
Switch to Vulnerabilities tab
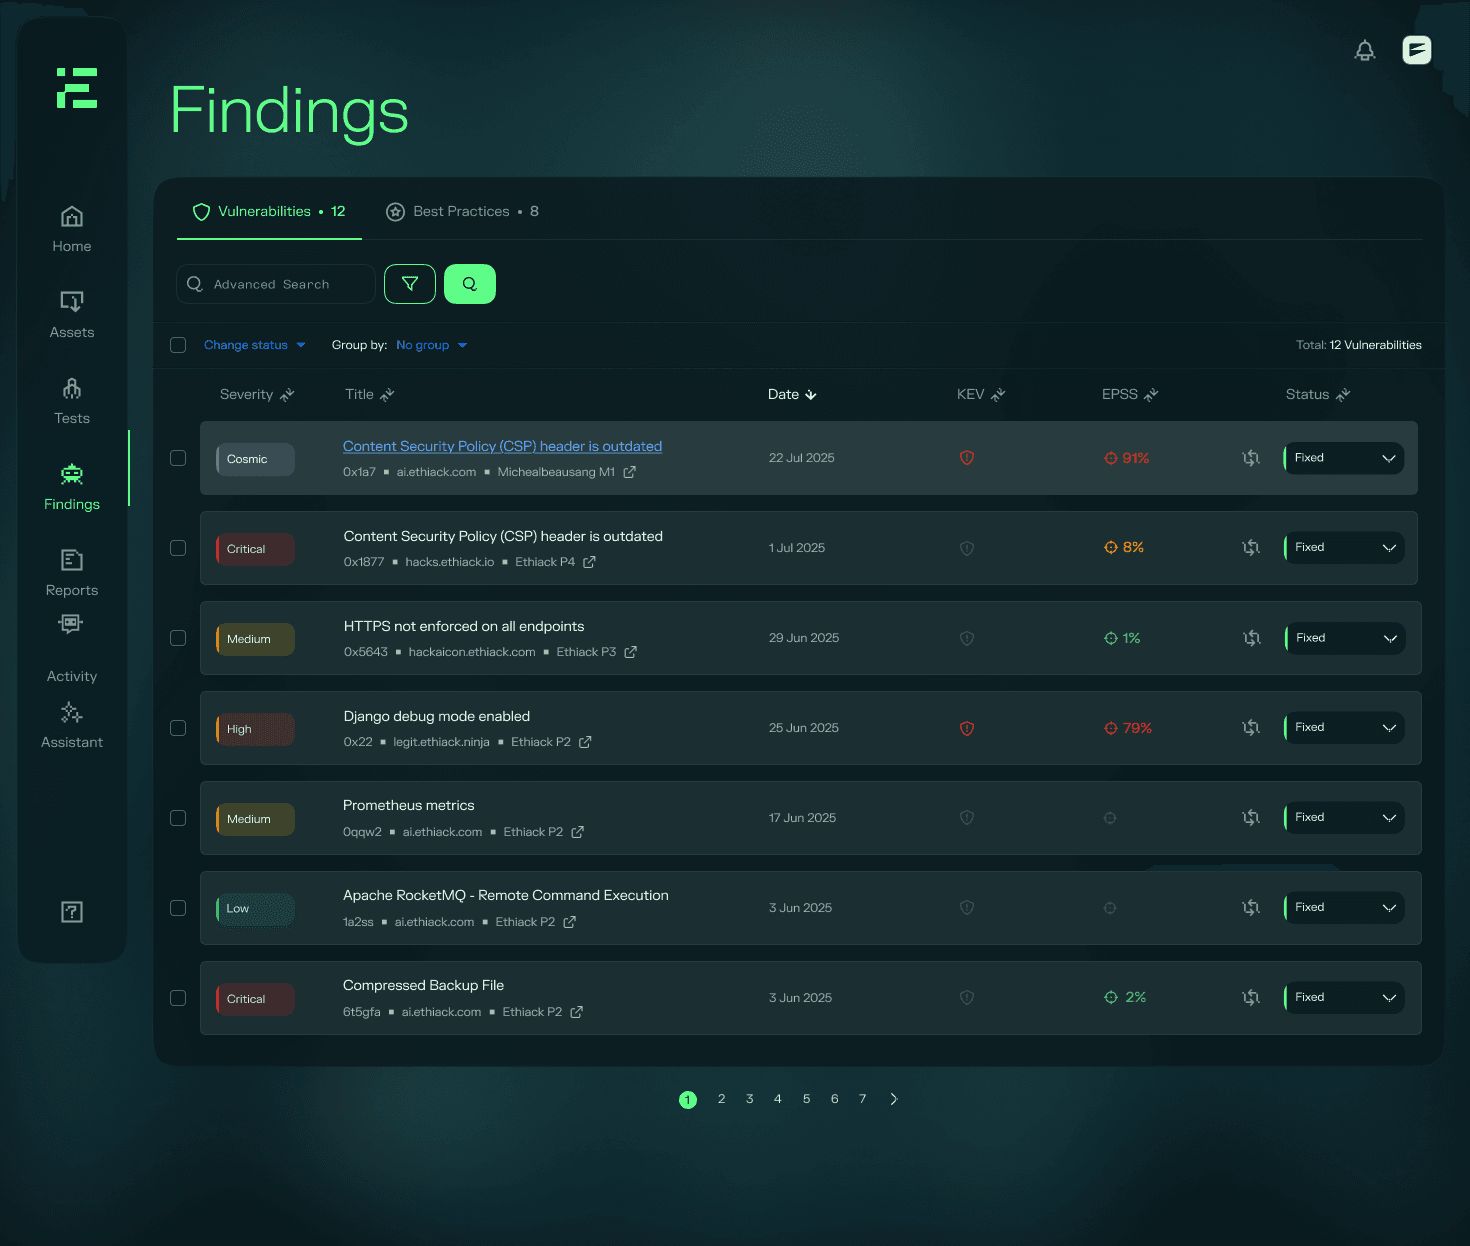(x=269, y=212)
